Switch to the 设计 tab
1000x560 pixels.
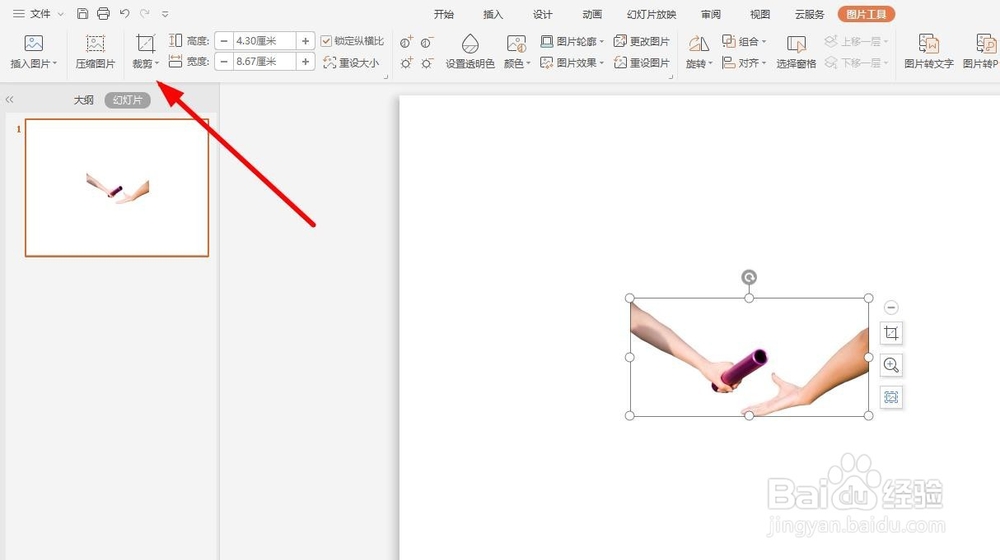tap(542, 14)
